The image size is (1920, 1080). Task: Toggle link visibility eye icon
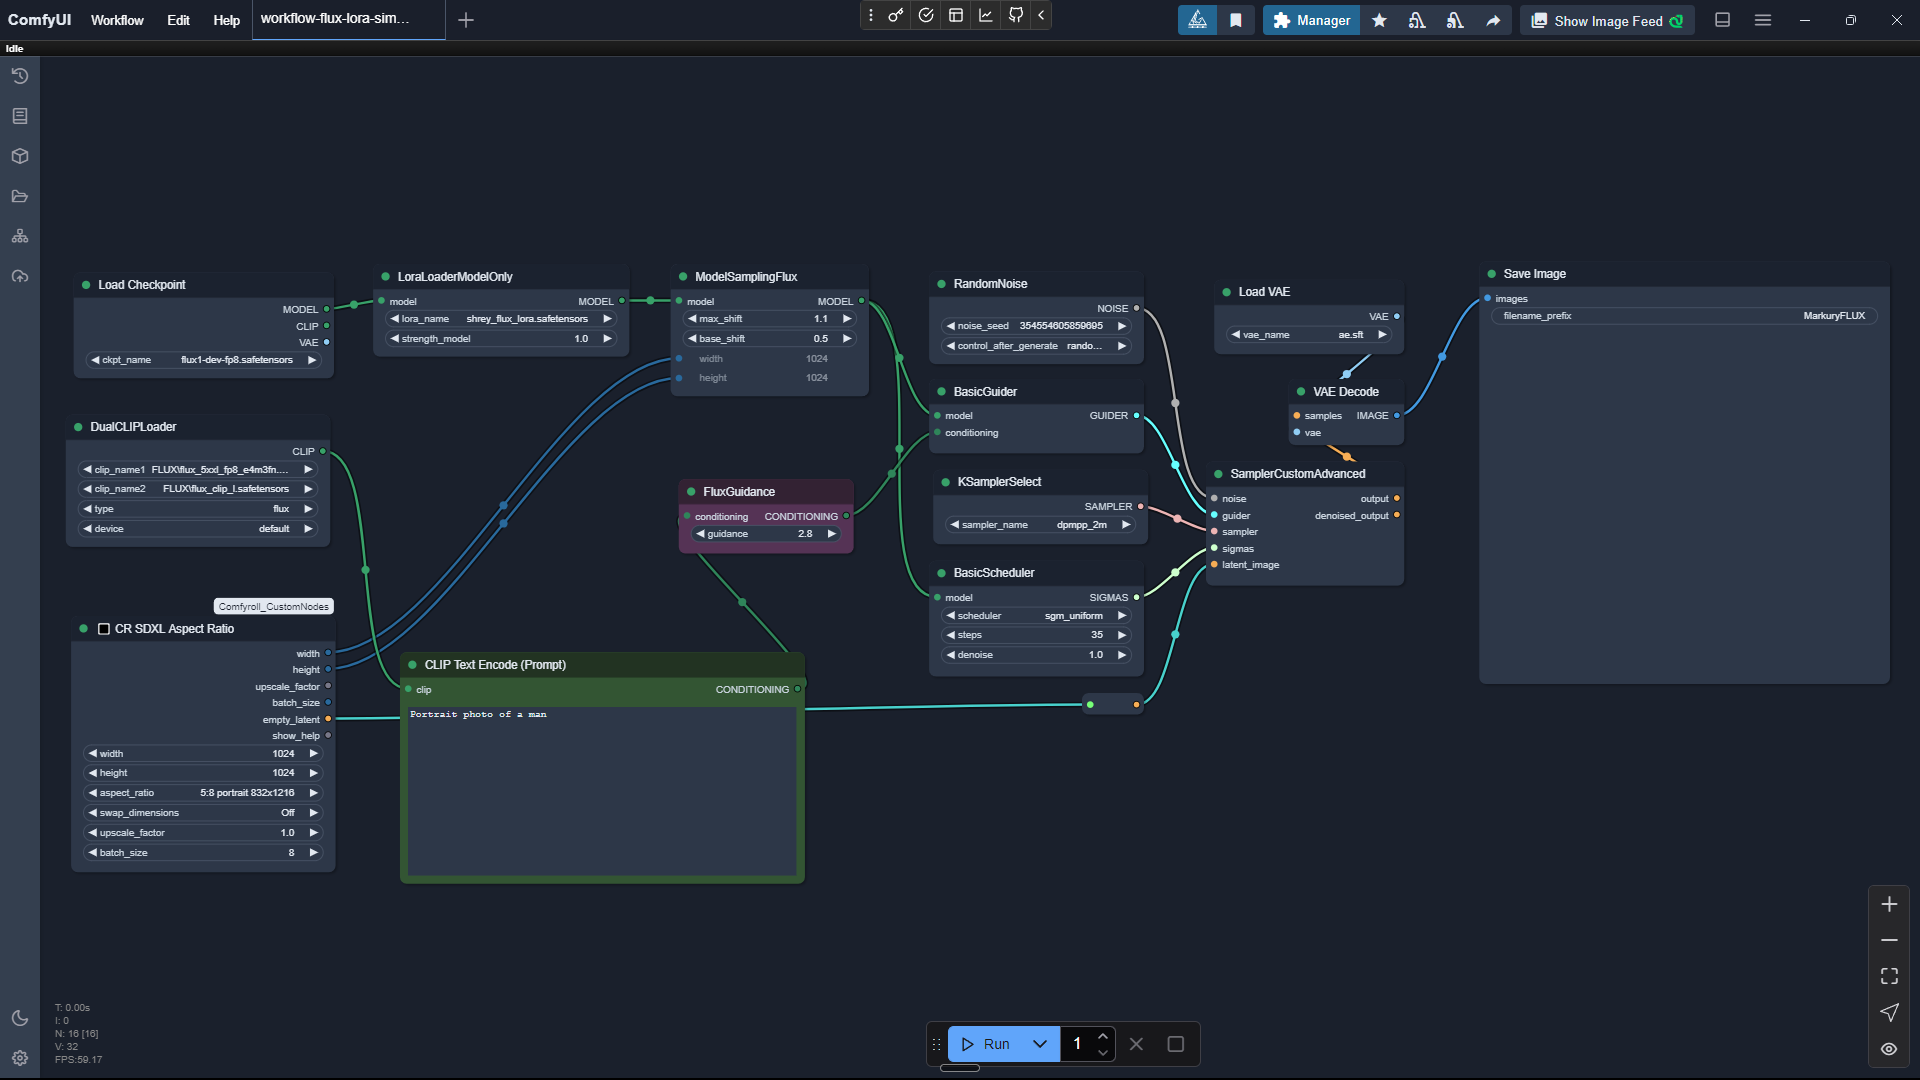(1889, 1049)
